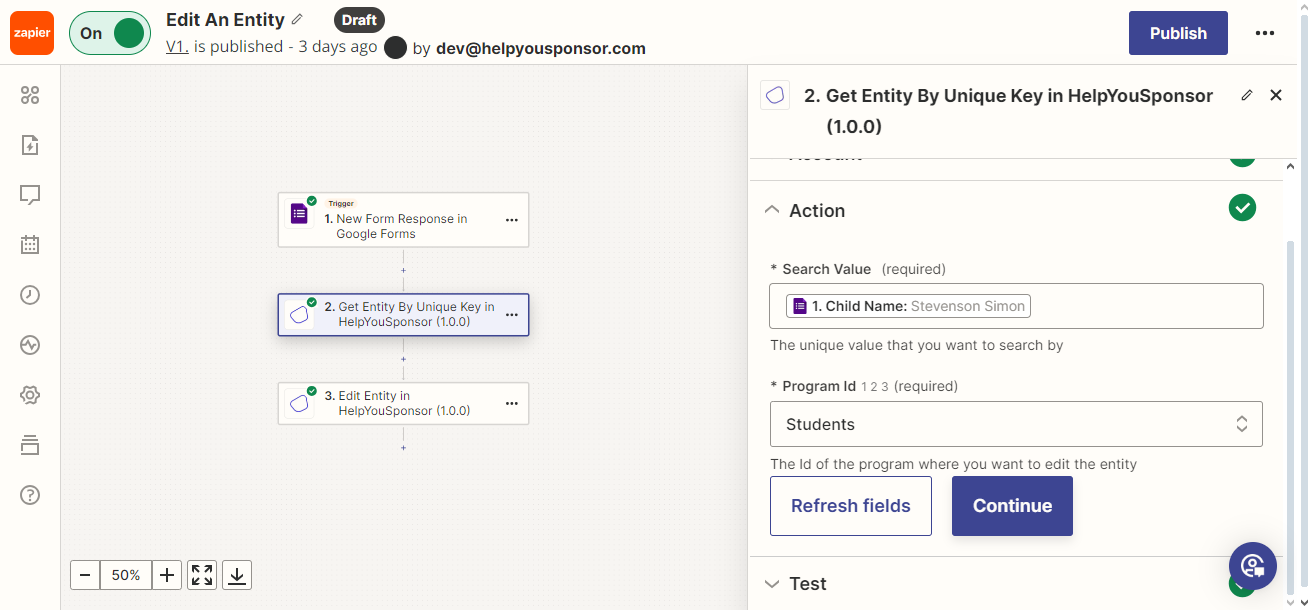Open options menu for step 1 Google Forms
Viewport: 1312px width, 610px height.
point(512,219)
